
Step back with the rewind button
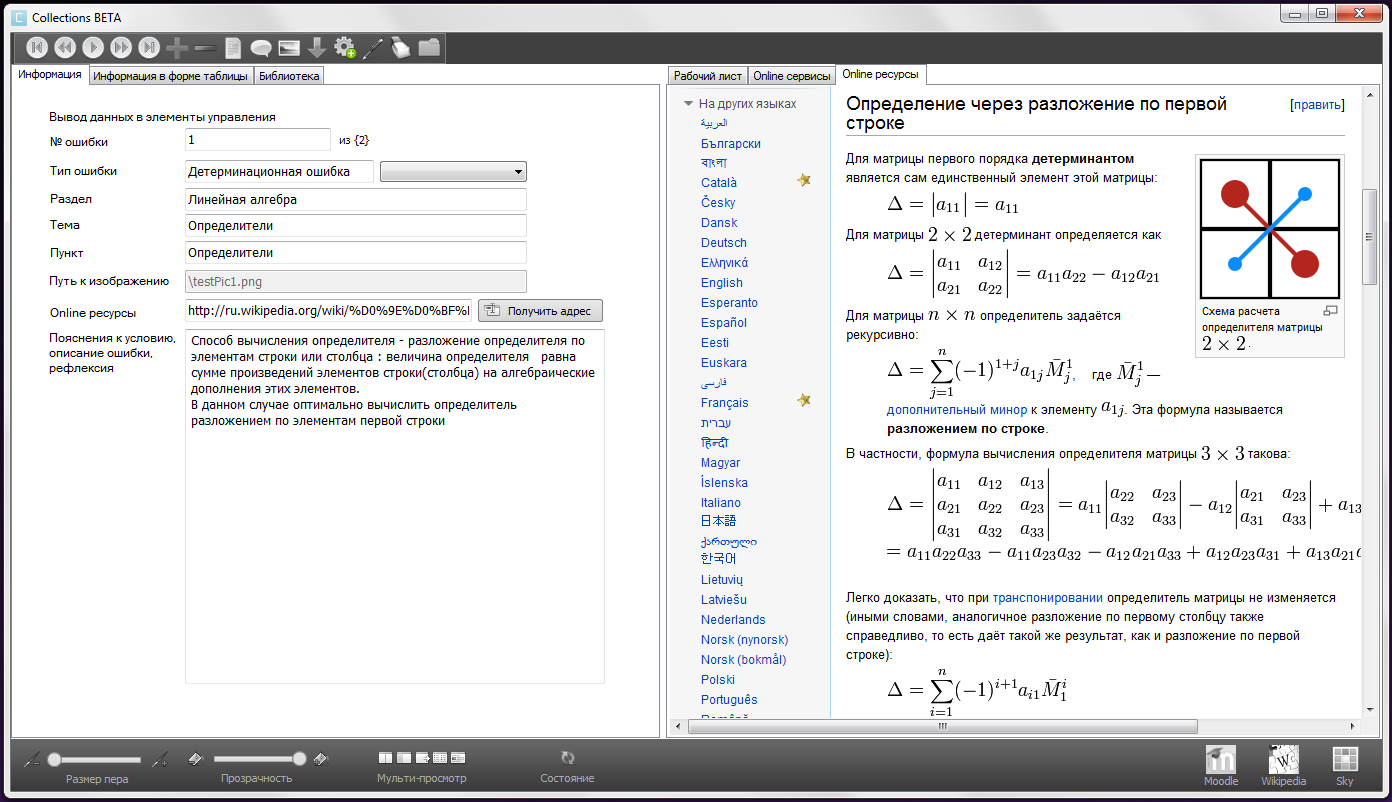click(x=65, y=47)
